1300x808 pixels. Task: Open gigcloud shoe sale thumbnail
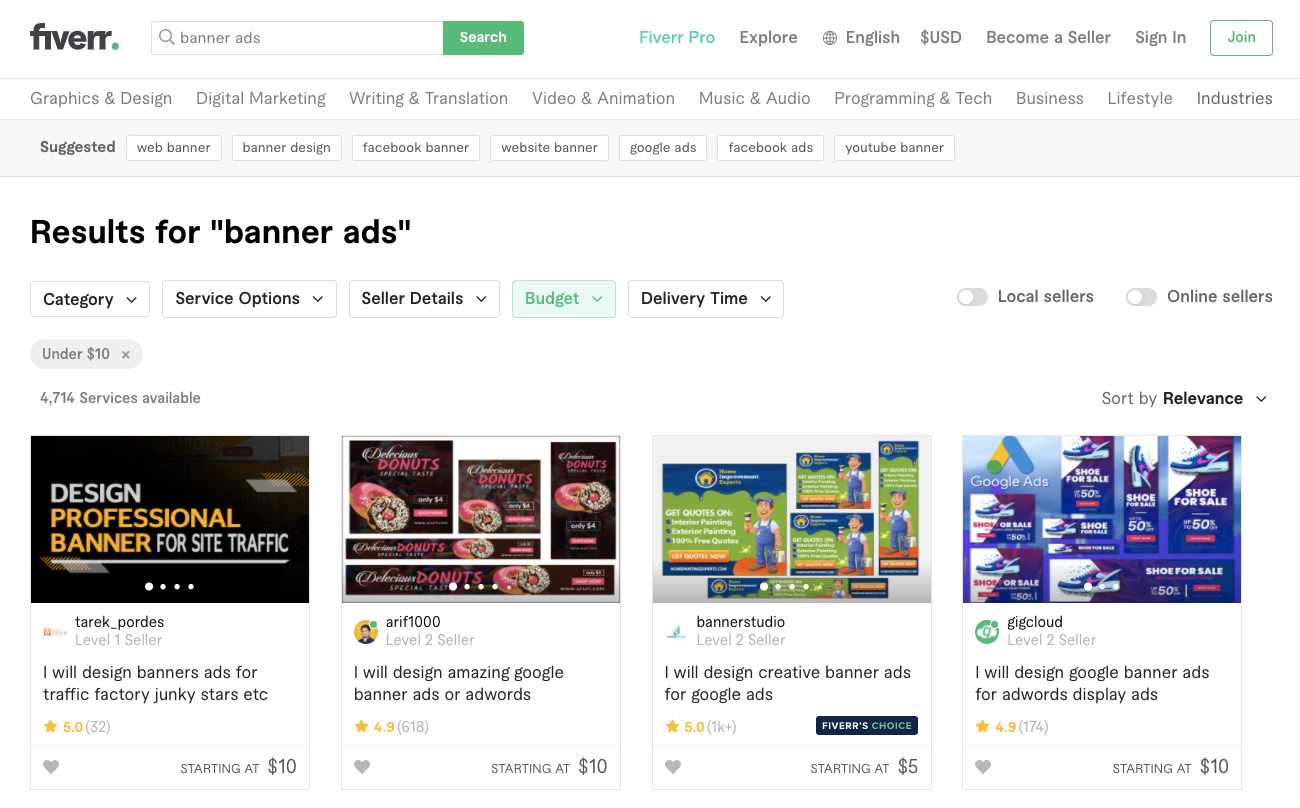[1102, 519]
